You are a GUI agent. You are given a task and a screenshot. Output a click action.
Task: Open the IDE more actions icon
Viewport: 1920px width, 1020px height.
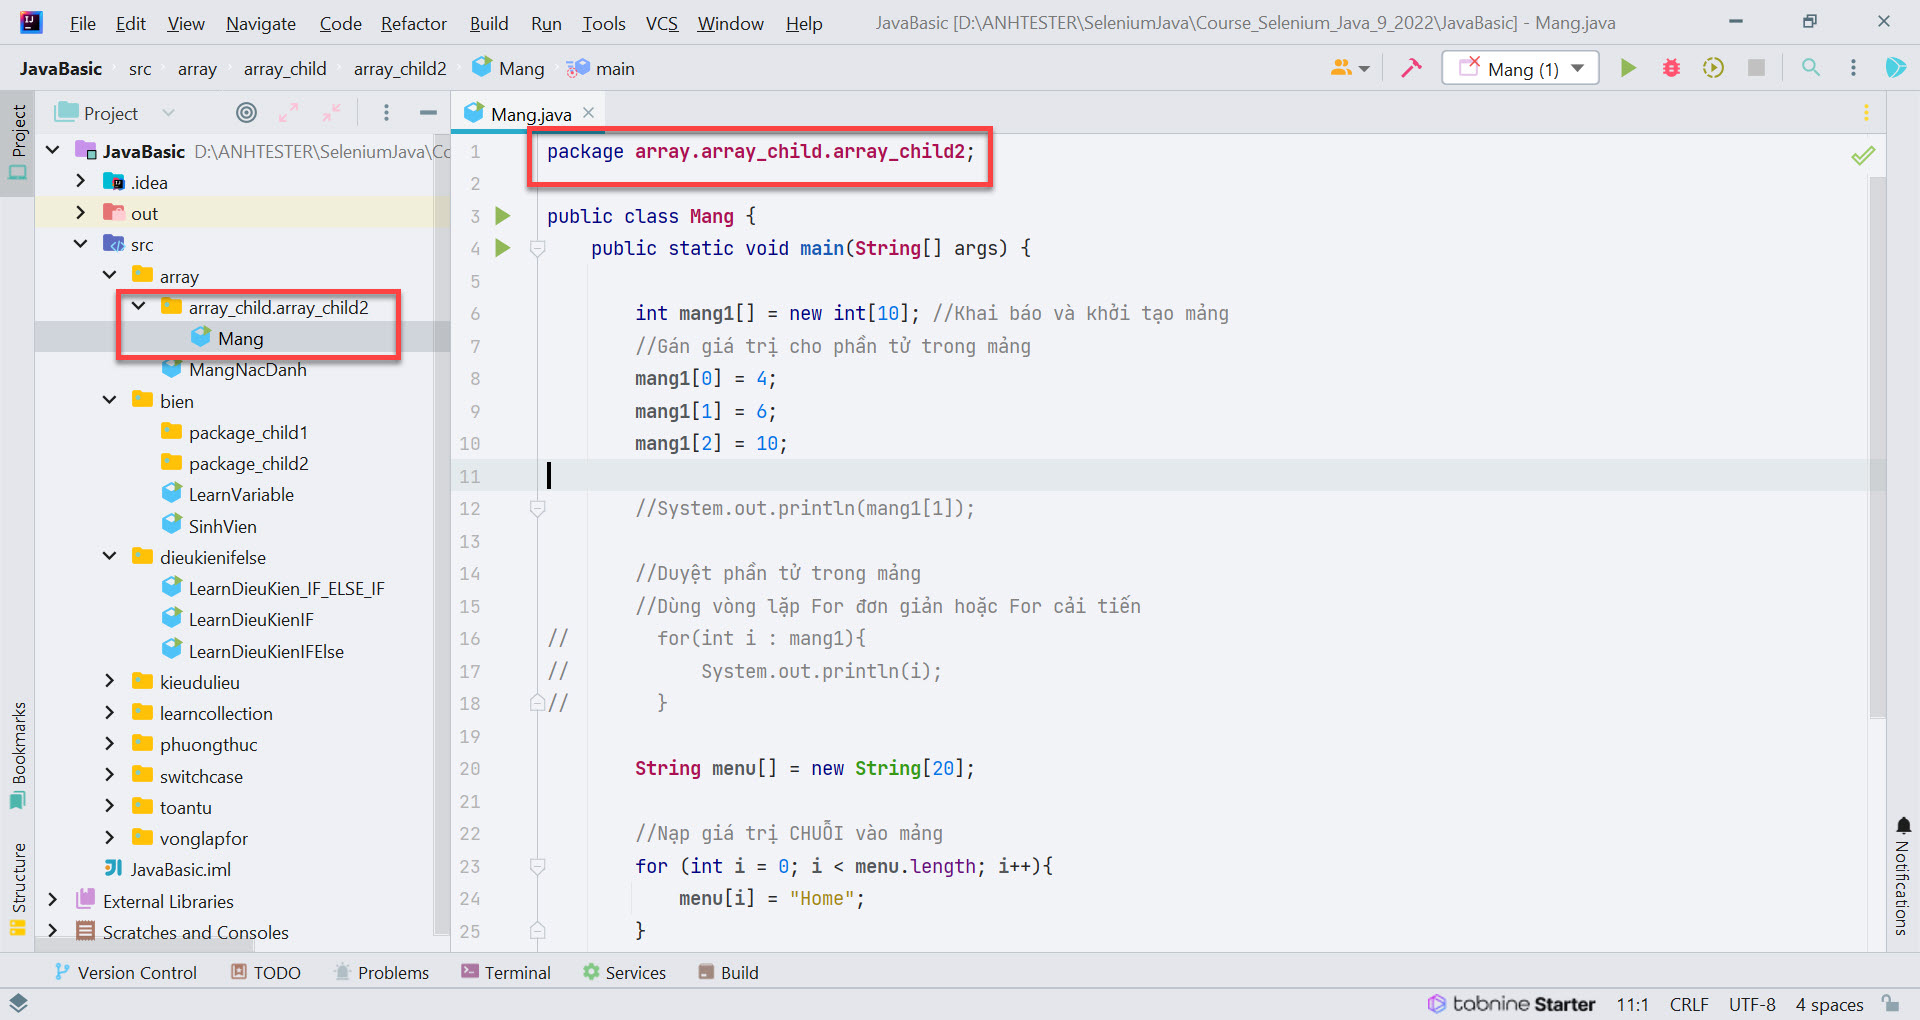point(1853,68)
